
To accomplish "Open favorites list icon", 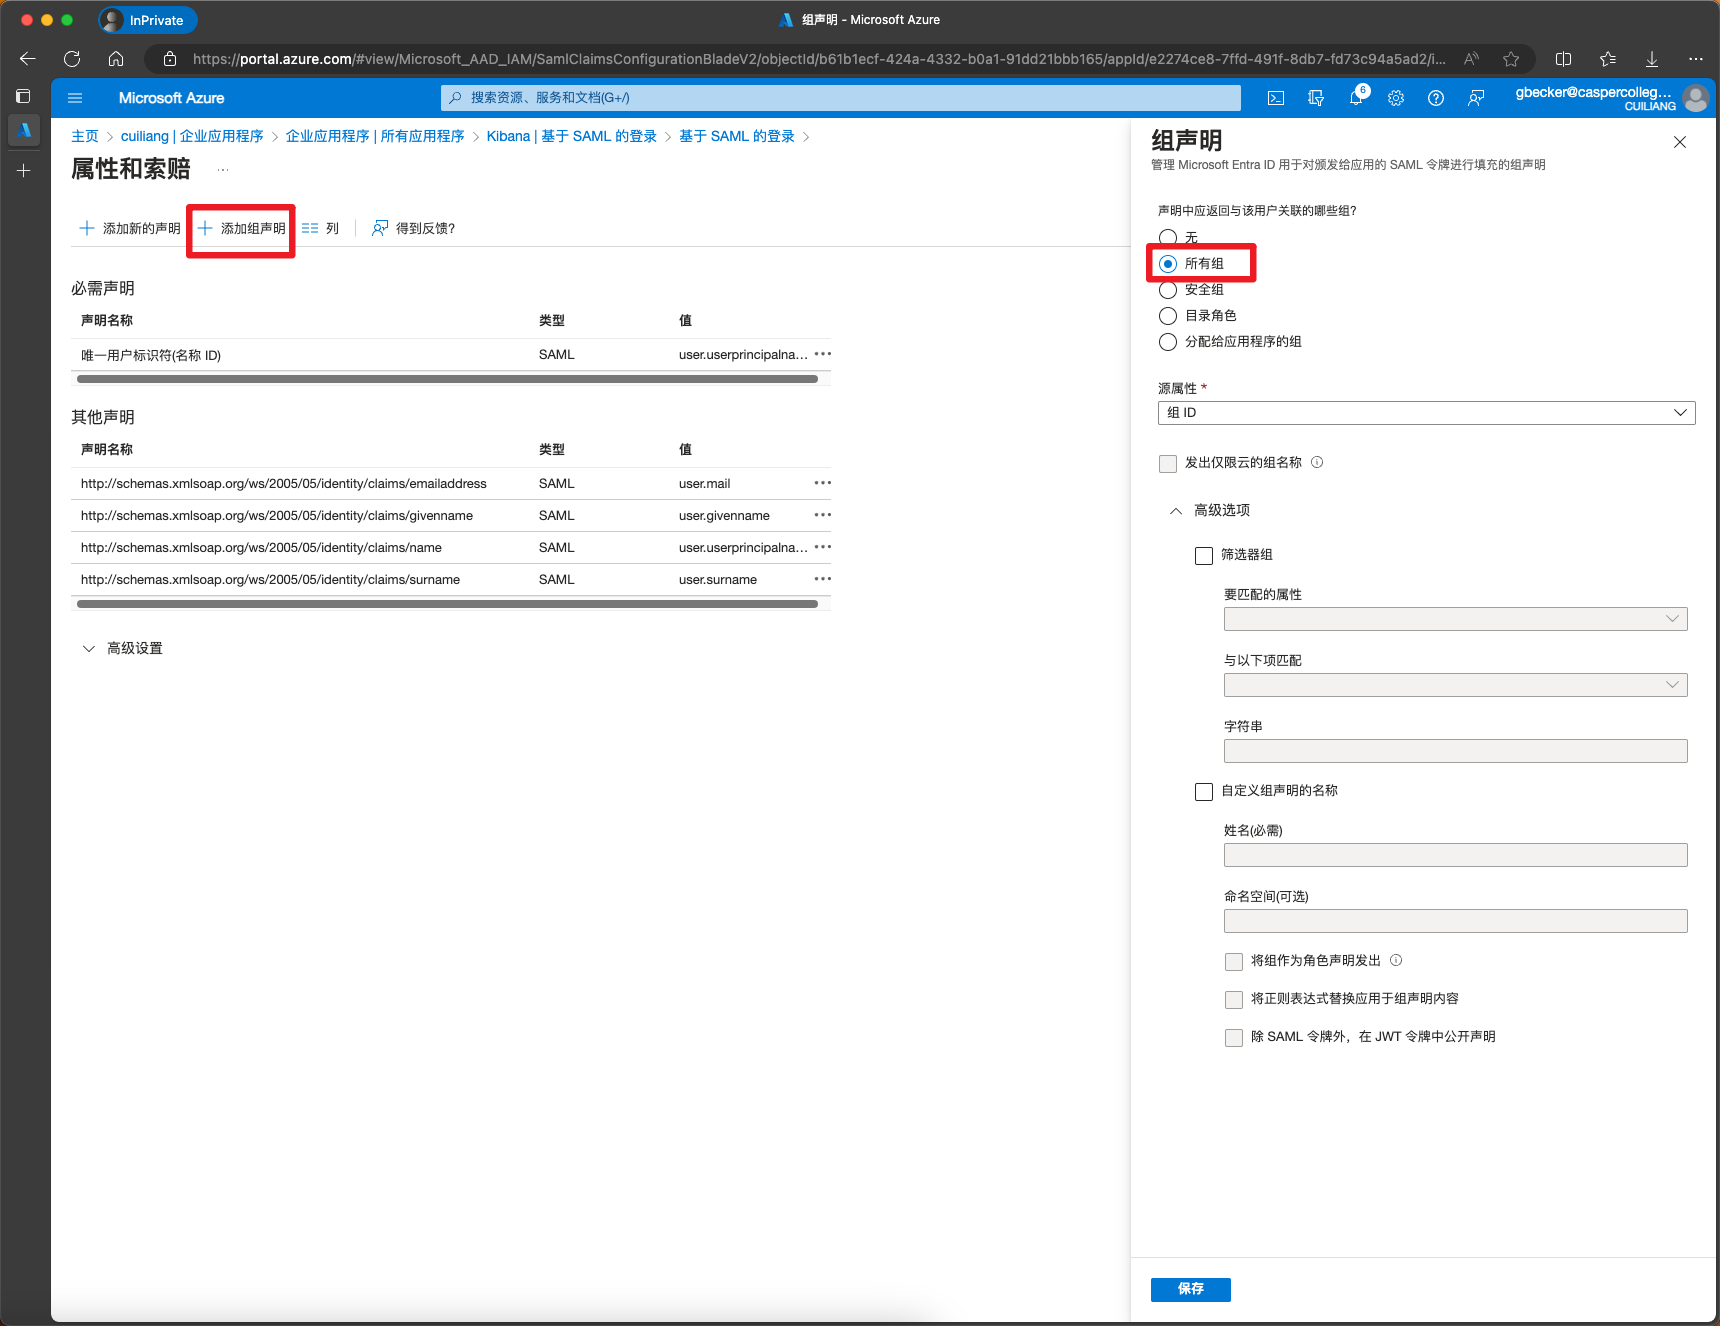I will (x=1608, y=59).
